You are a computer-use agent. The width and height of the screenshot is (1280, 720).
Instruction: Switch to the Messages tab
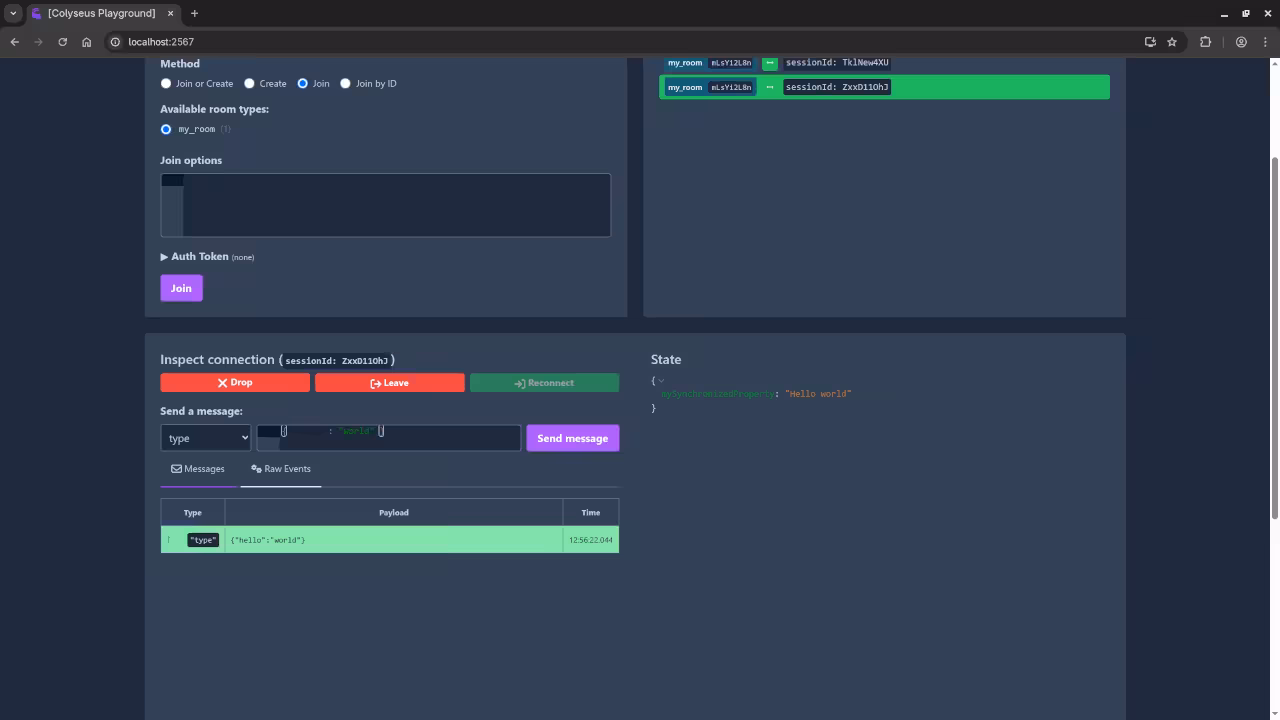click(198, 469)
